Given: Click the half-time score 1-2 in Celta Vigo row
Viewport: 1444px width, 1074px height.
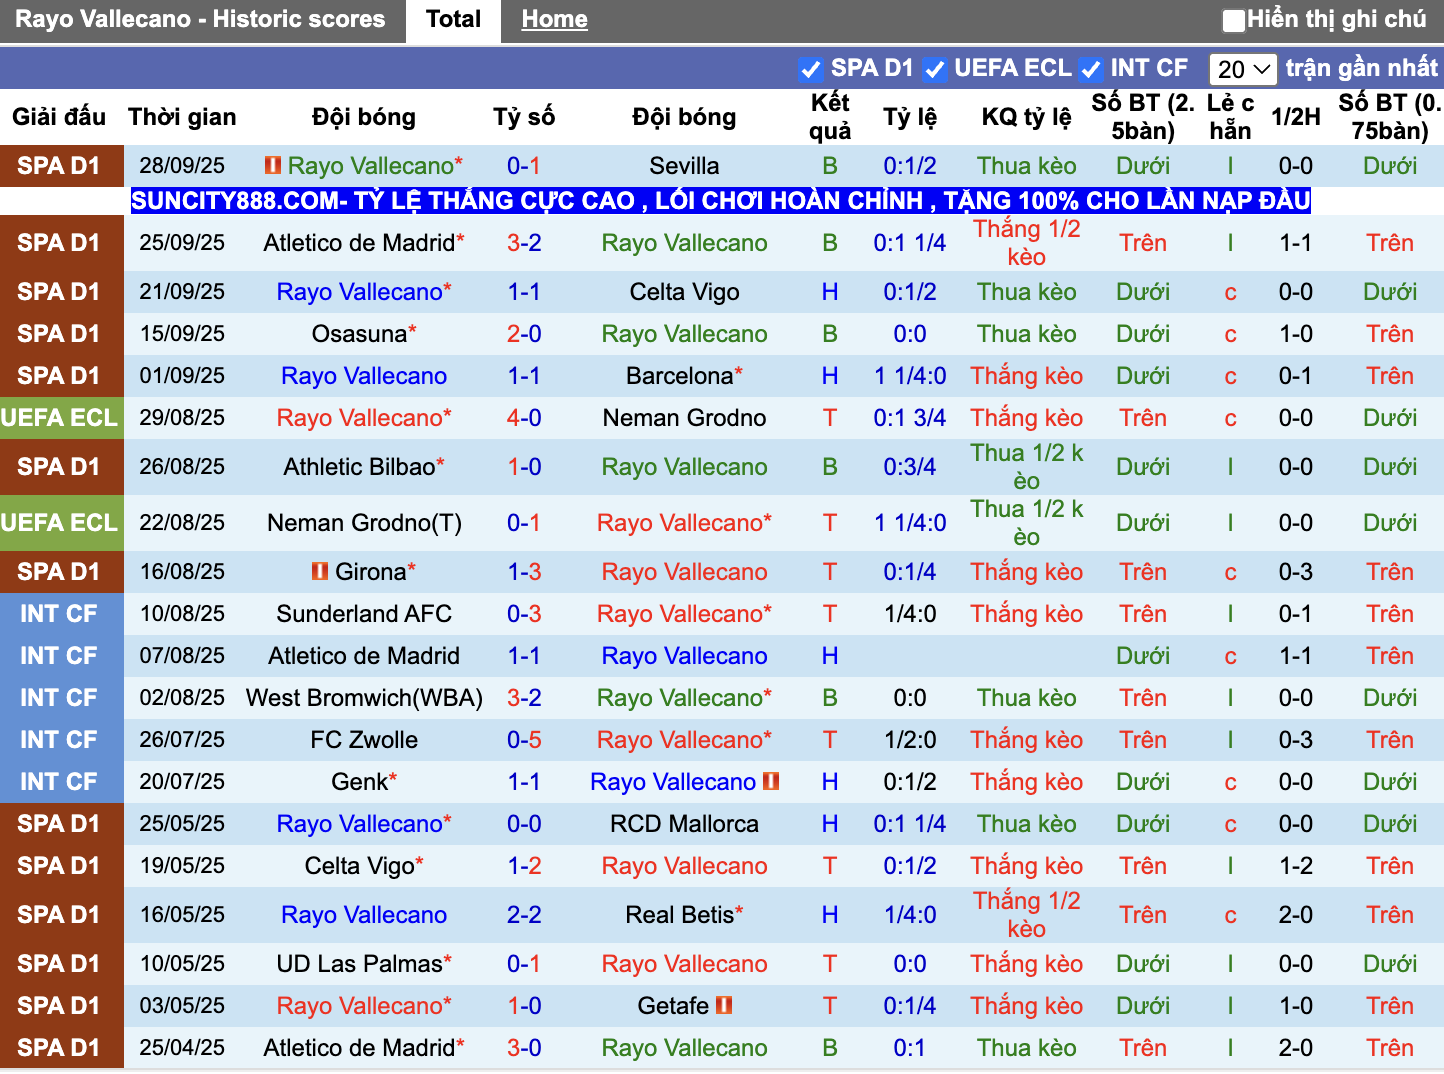Looking at the screenshot, I should click(x=1296, y=866).
